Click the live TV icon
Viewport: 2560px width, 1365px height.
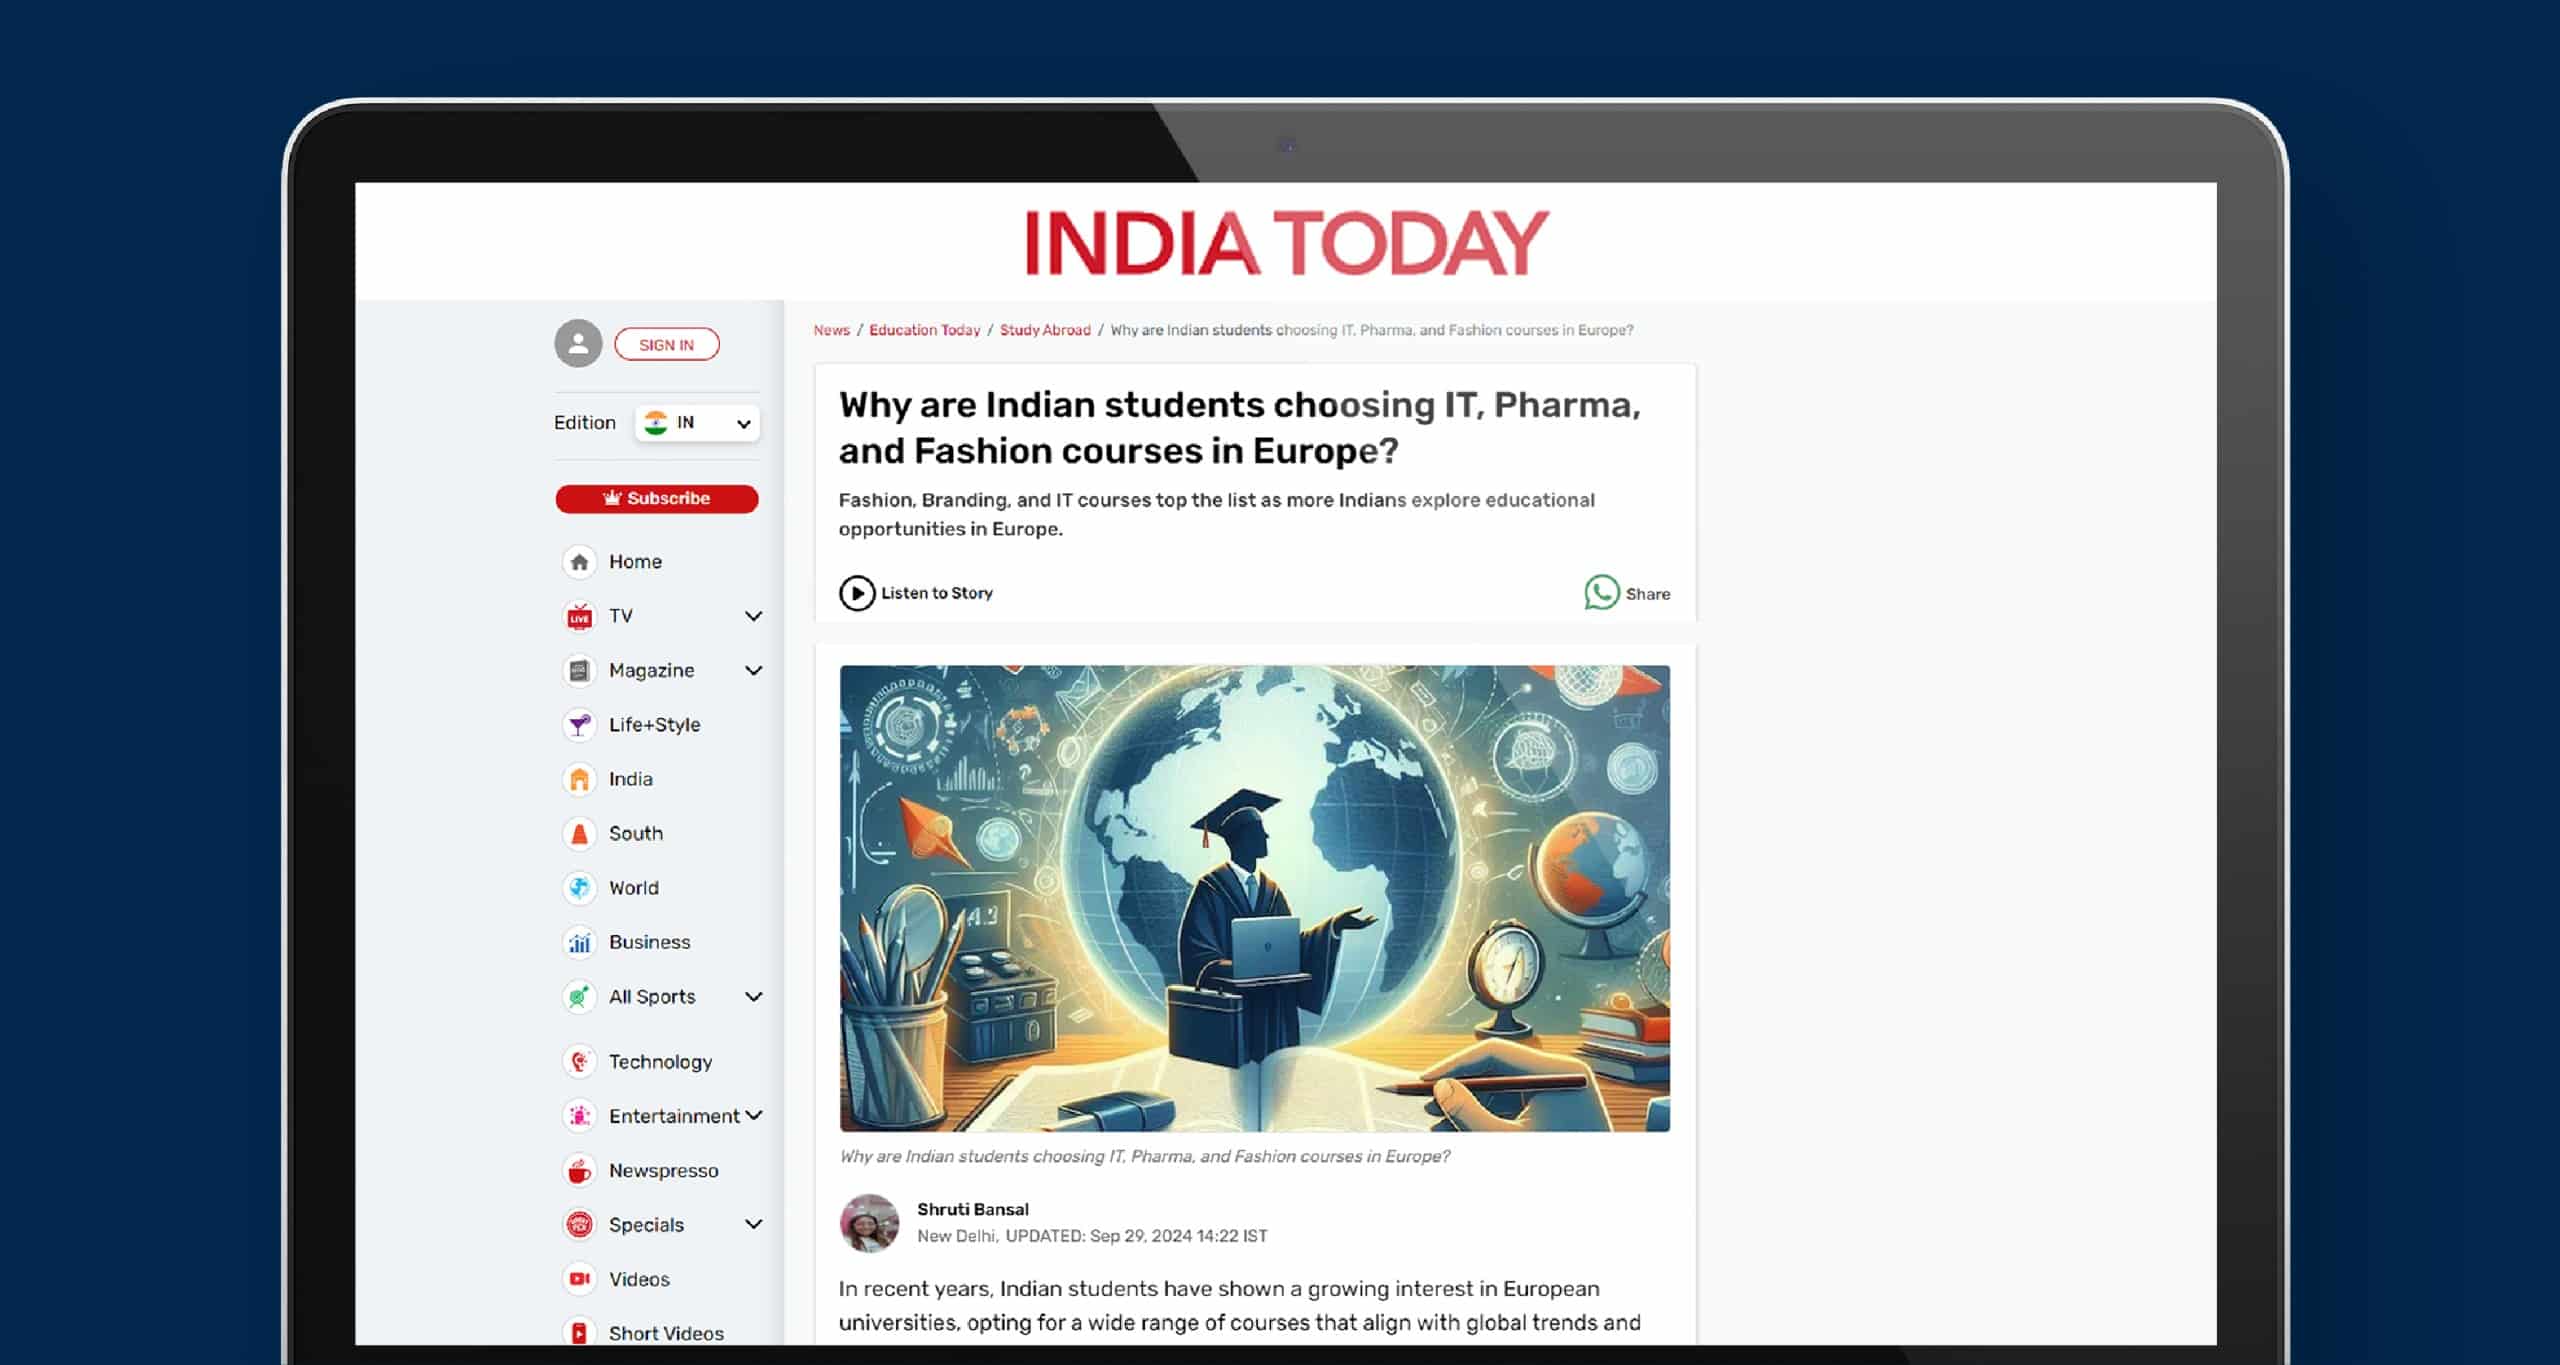click(x=579, y=616)
